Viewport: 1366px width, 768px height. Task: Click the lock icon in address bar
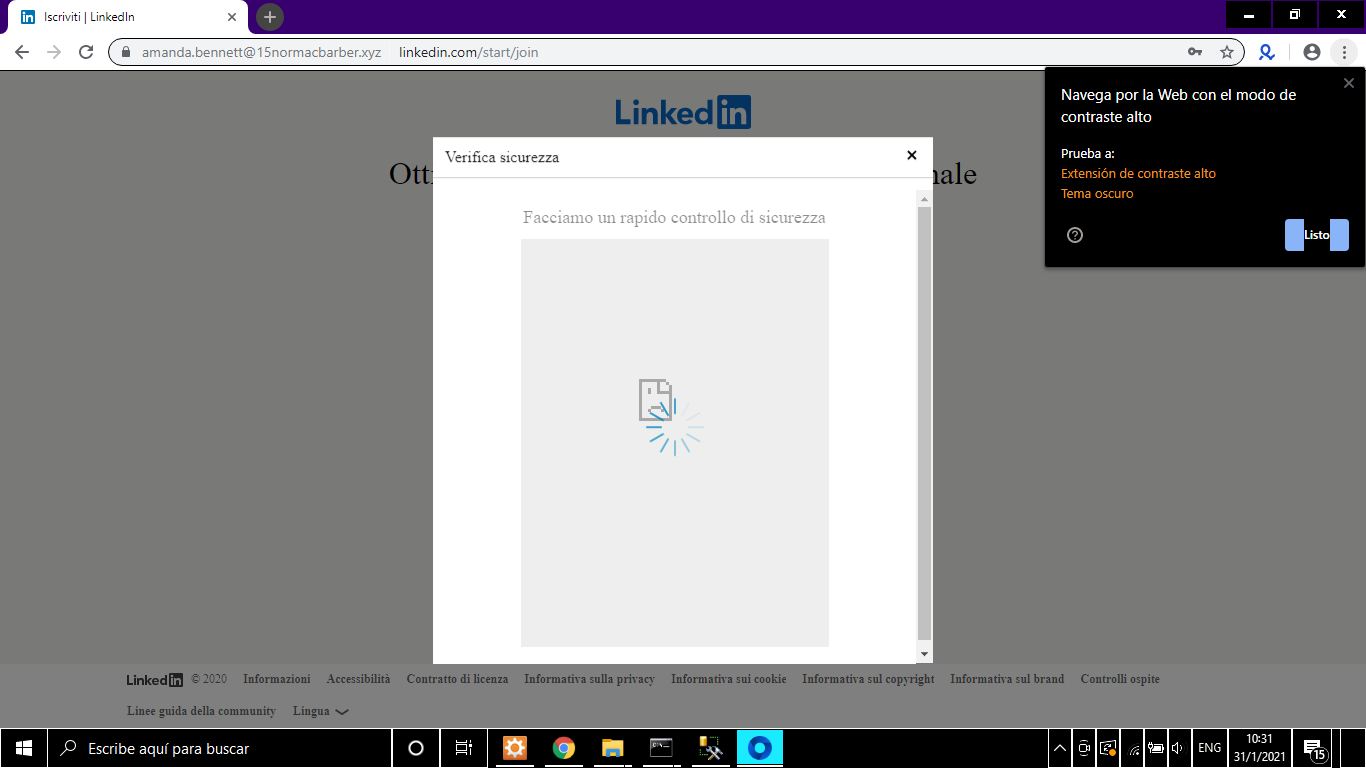125,52
